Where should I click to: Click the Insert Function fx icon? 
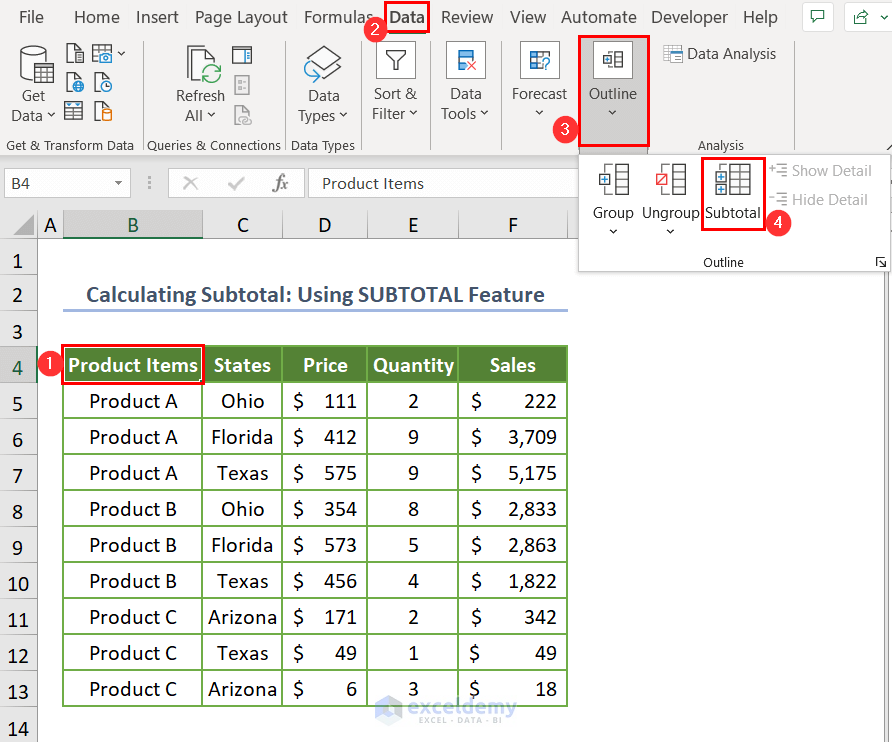(x=281, y=183)
